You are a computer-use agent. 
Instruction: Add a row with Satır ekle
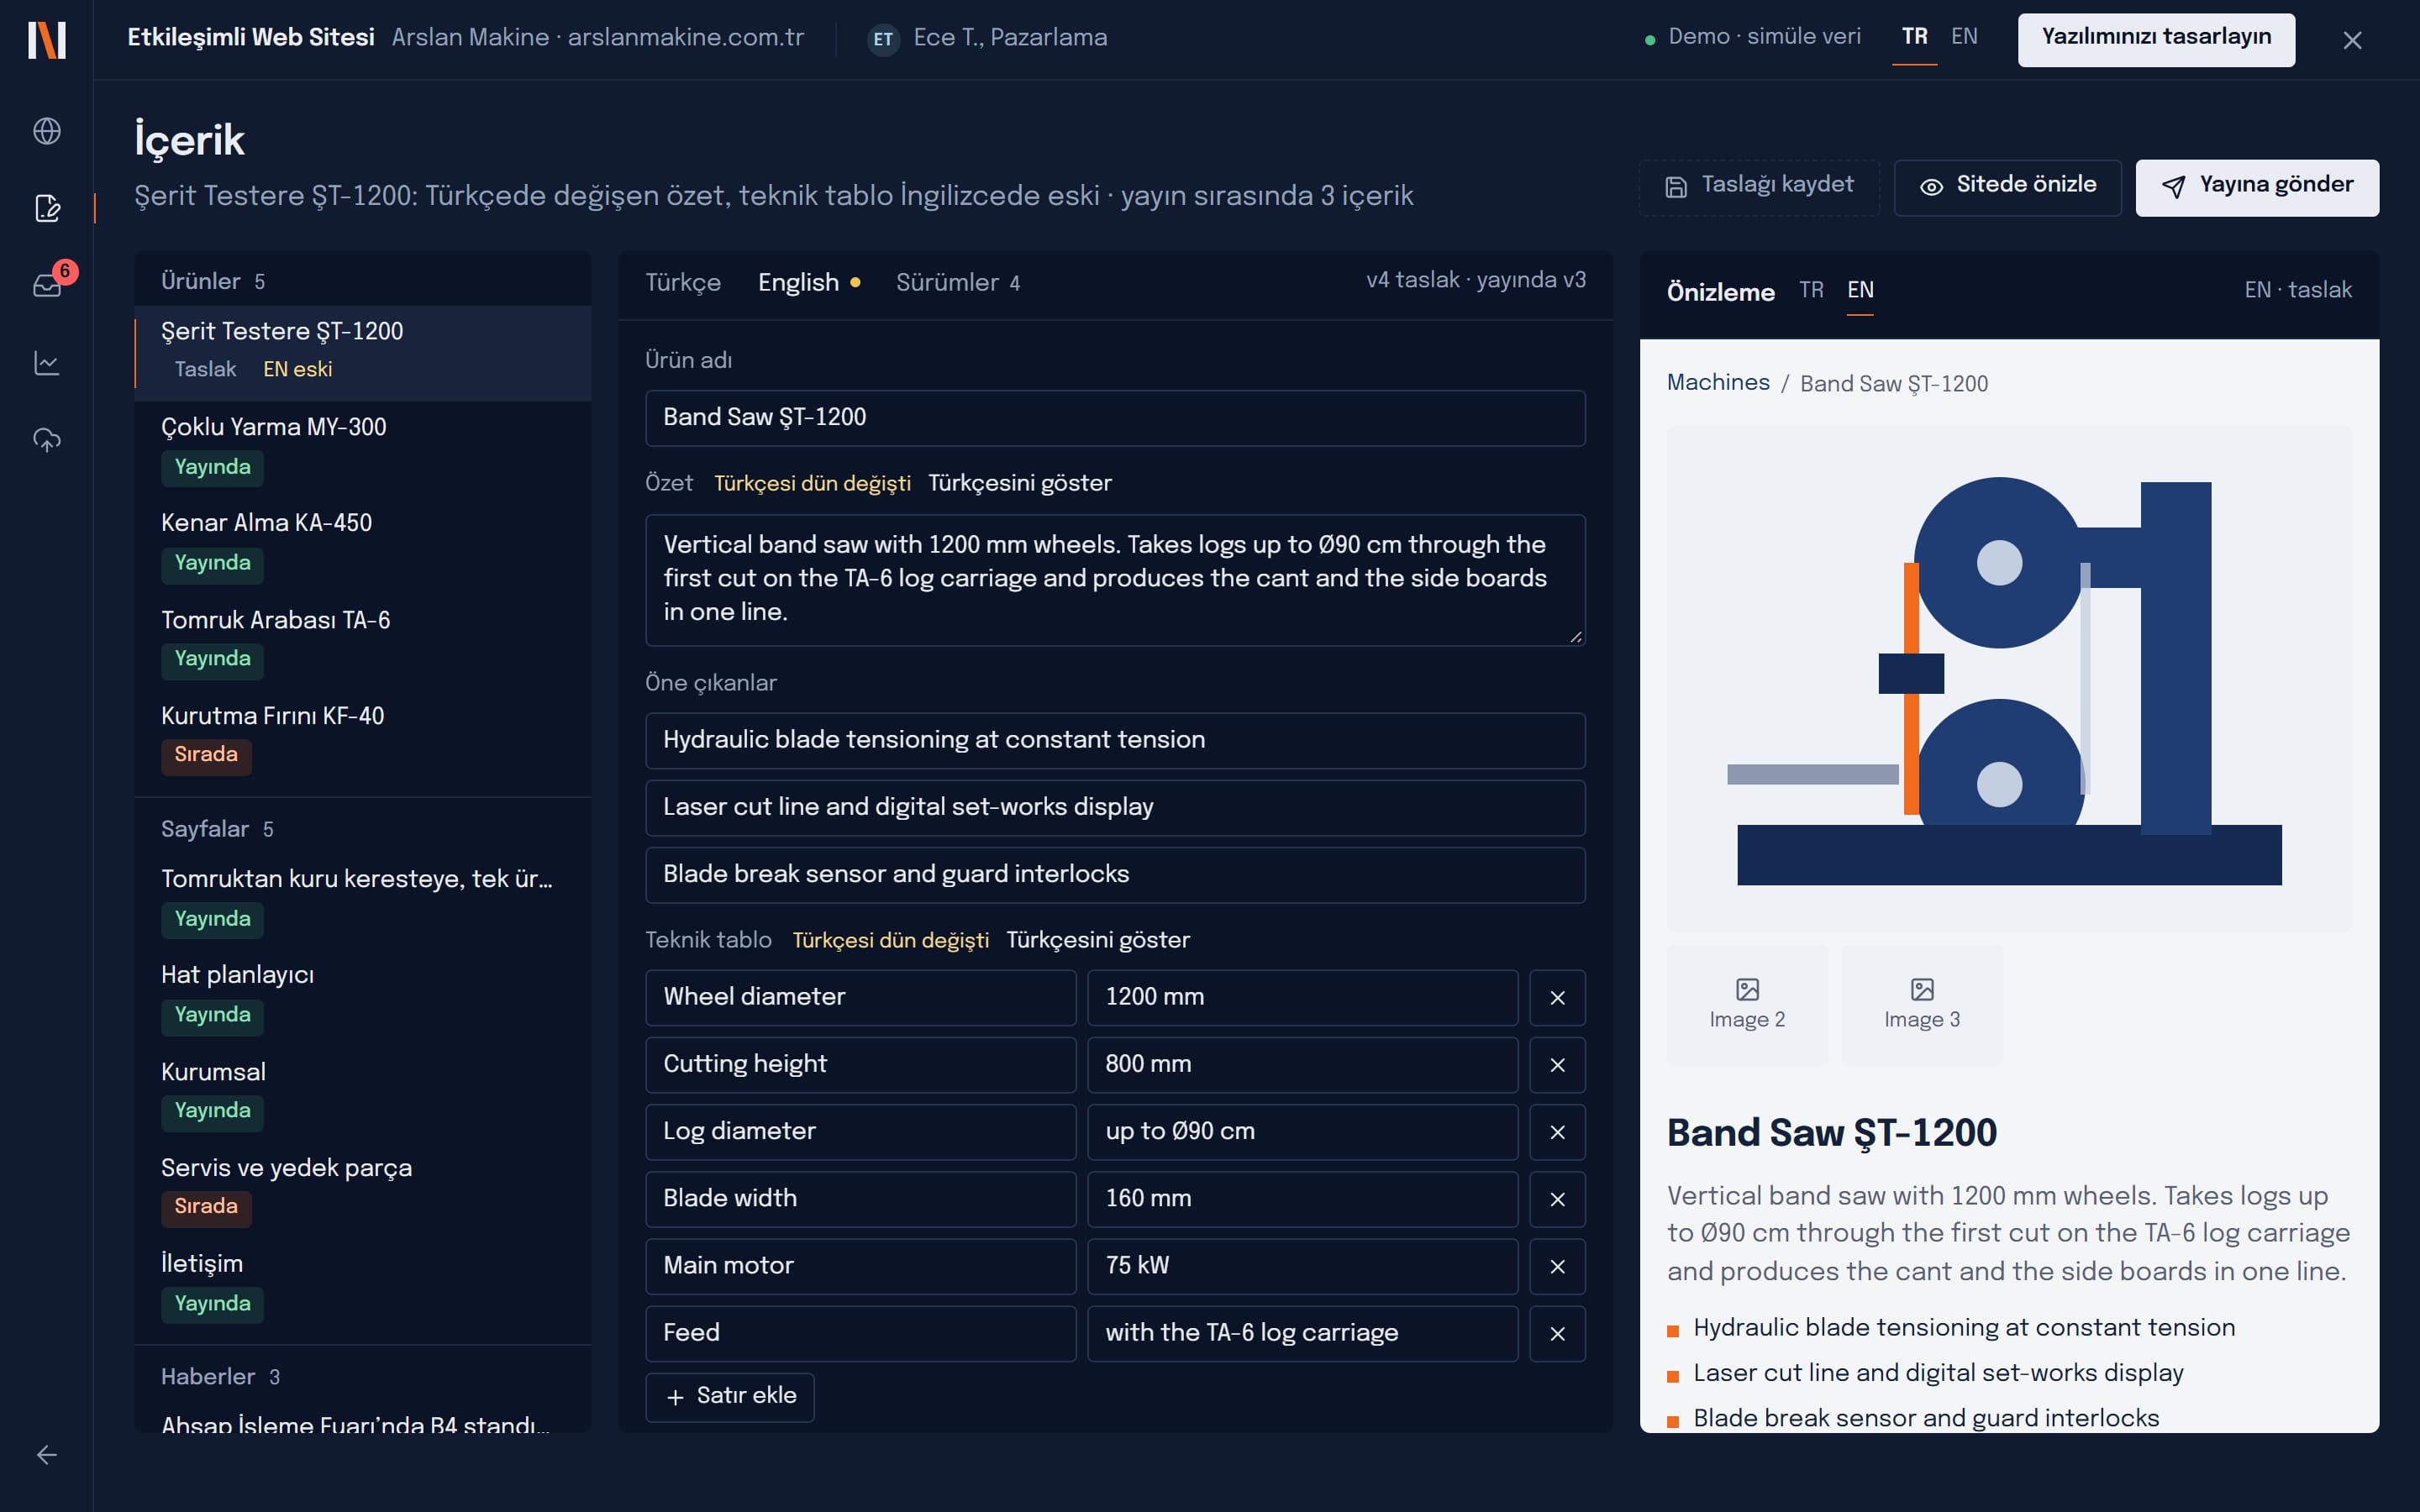click(730, 1396)
